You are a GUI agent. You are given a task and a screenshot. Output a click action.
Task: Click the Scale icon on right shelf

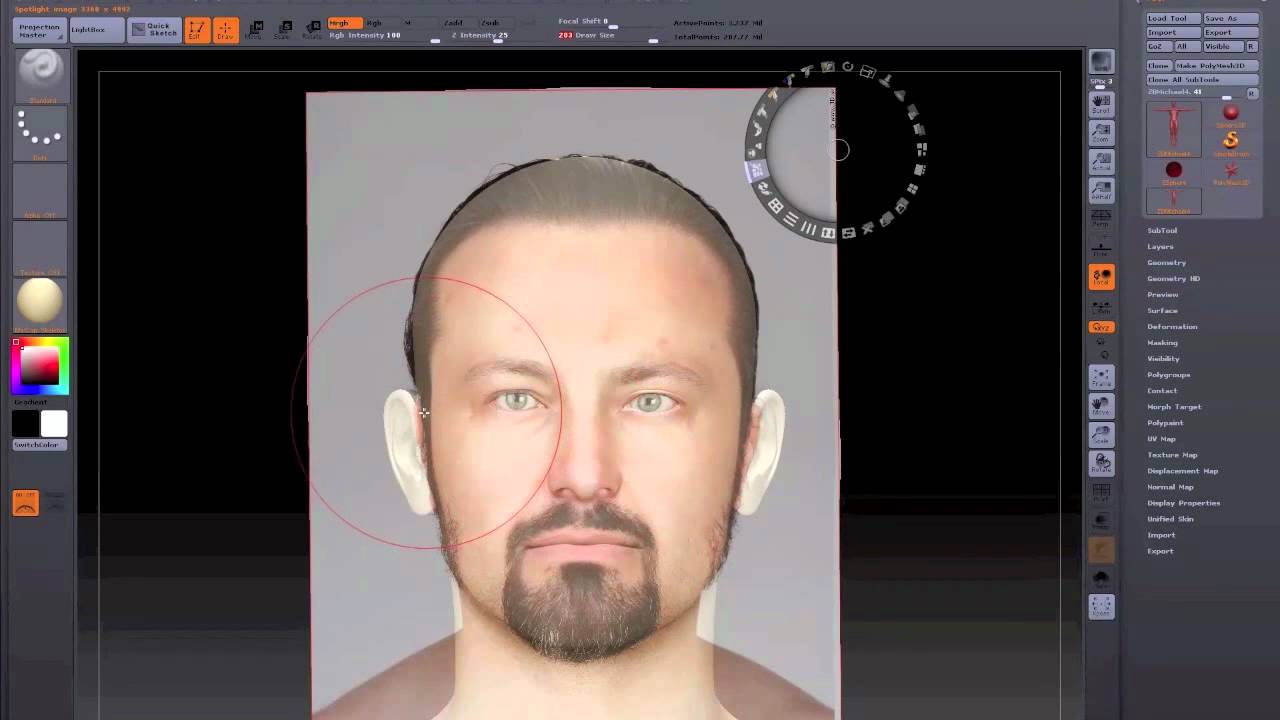1101,435
